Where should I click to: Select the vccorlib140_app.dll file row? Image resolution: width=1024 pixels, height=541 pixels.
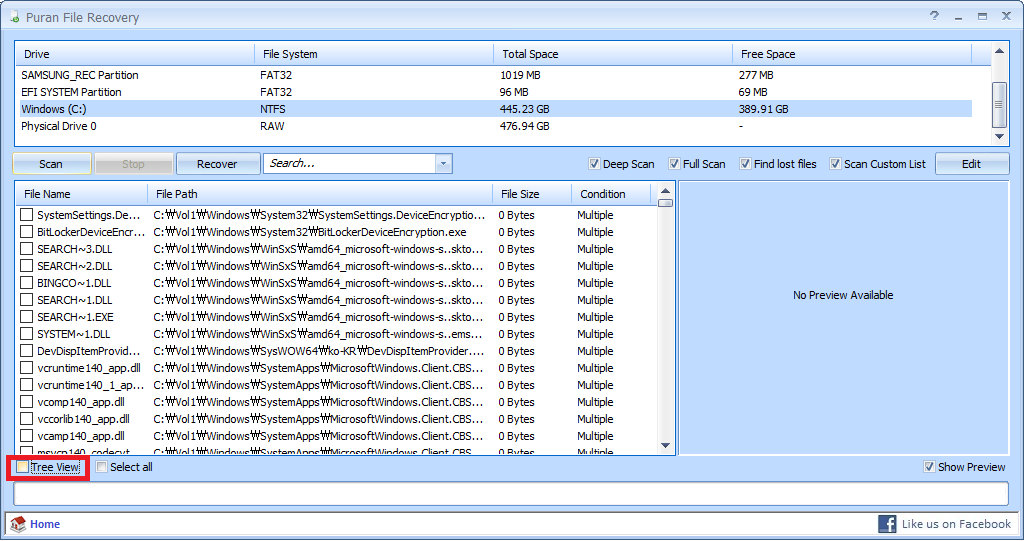pyautogui.click(x=336, y=419)
